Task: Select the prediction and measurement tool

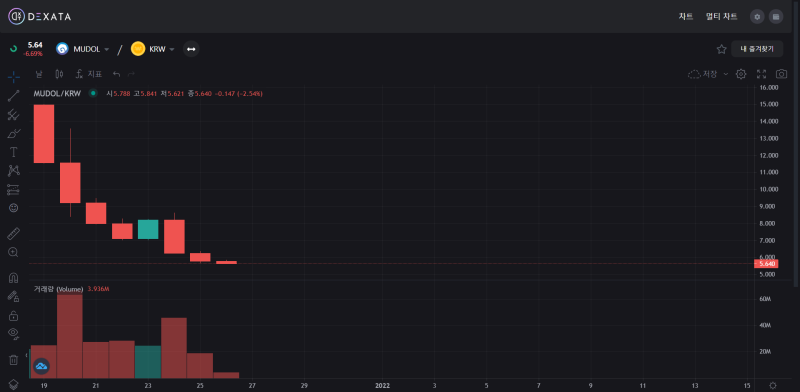Action: [x=14, y=189]
